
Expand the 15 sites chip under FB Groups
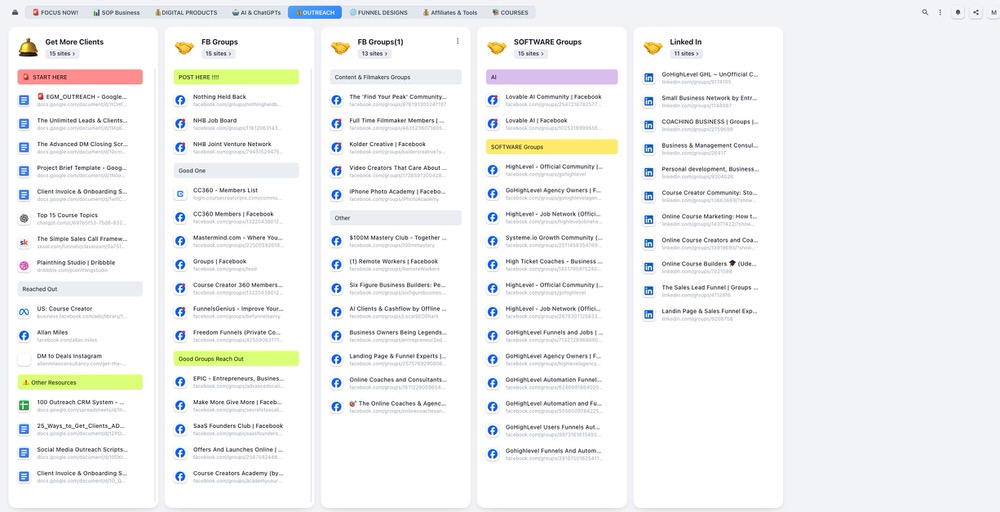click(218, 54)
